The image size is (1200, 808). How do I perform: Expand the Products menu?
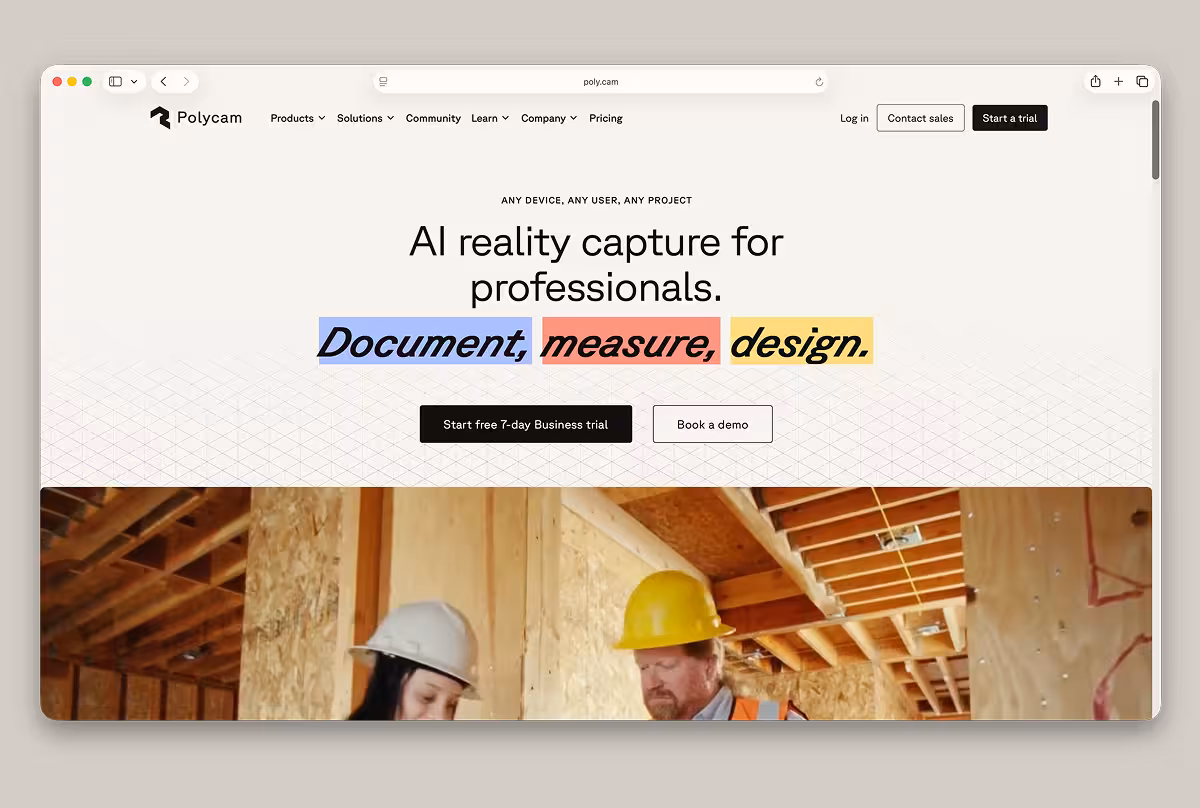coord(298,118)
